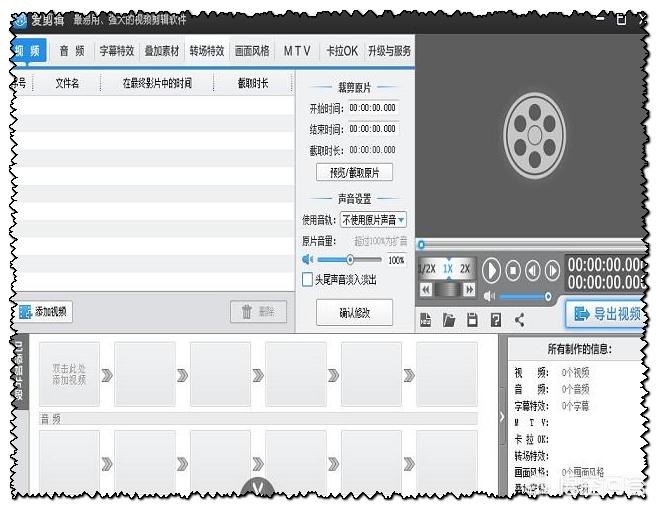Click the 导出视频 export button

pyautogui.click(x=606, y=314)
